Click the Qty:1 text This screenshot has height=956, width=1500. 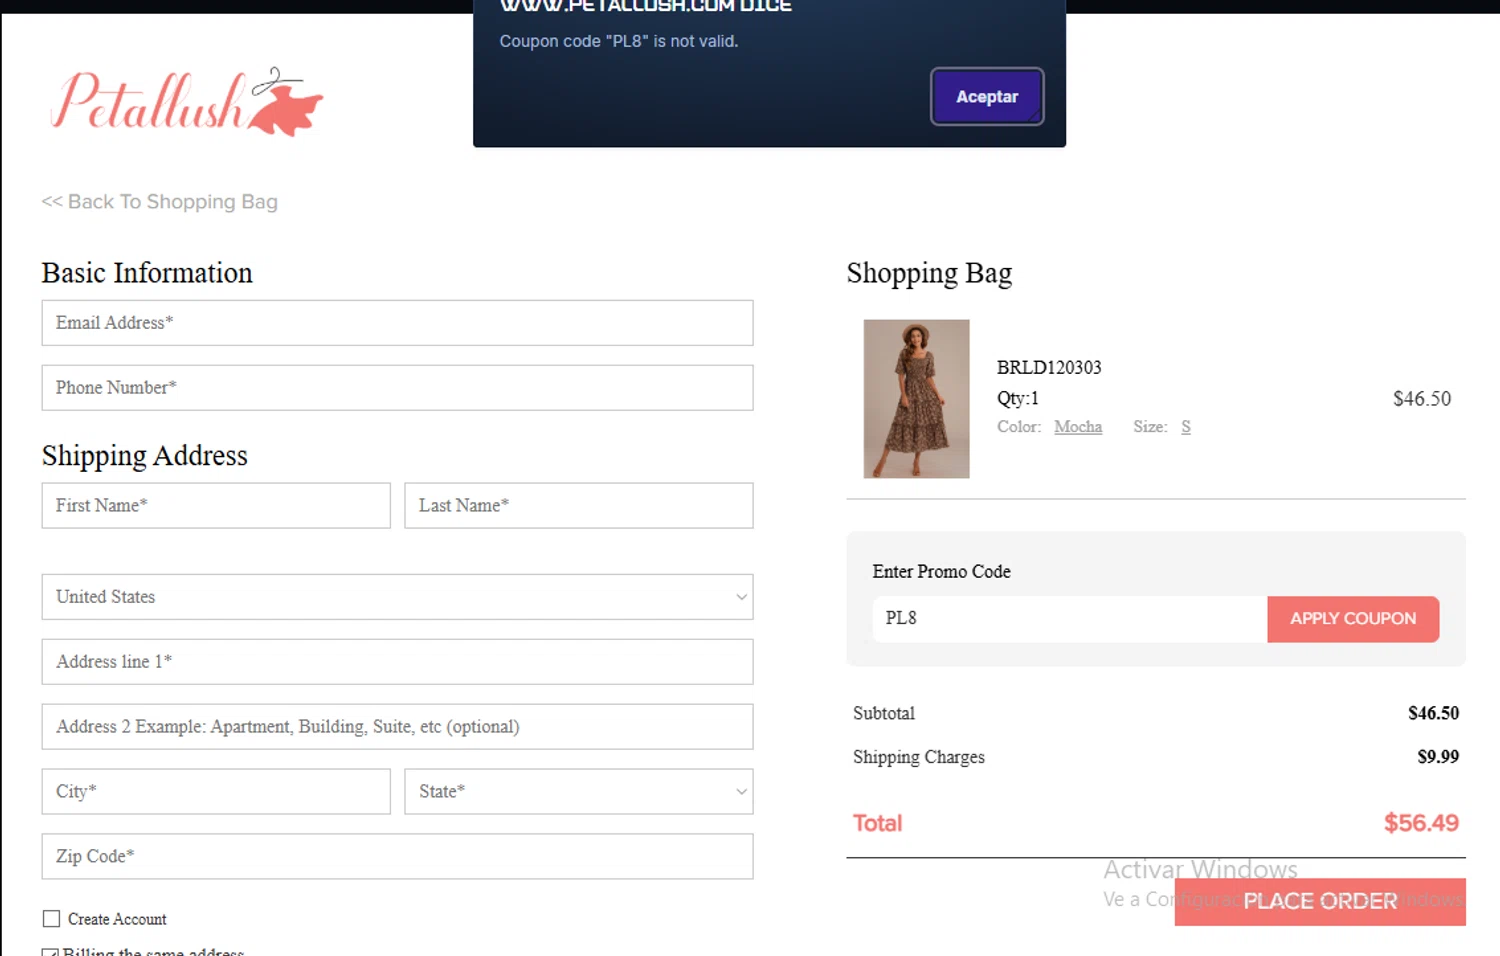tap(1018, 399)
